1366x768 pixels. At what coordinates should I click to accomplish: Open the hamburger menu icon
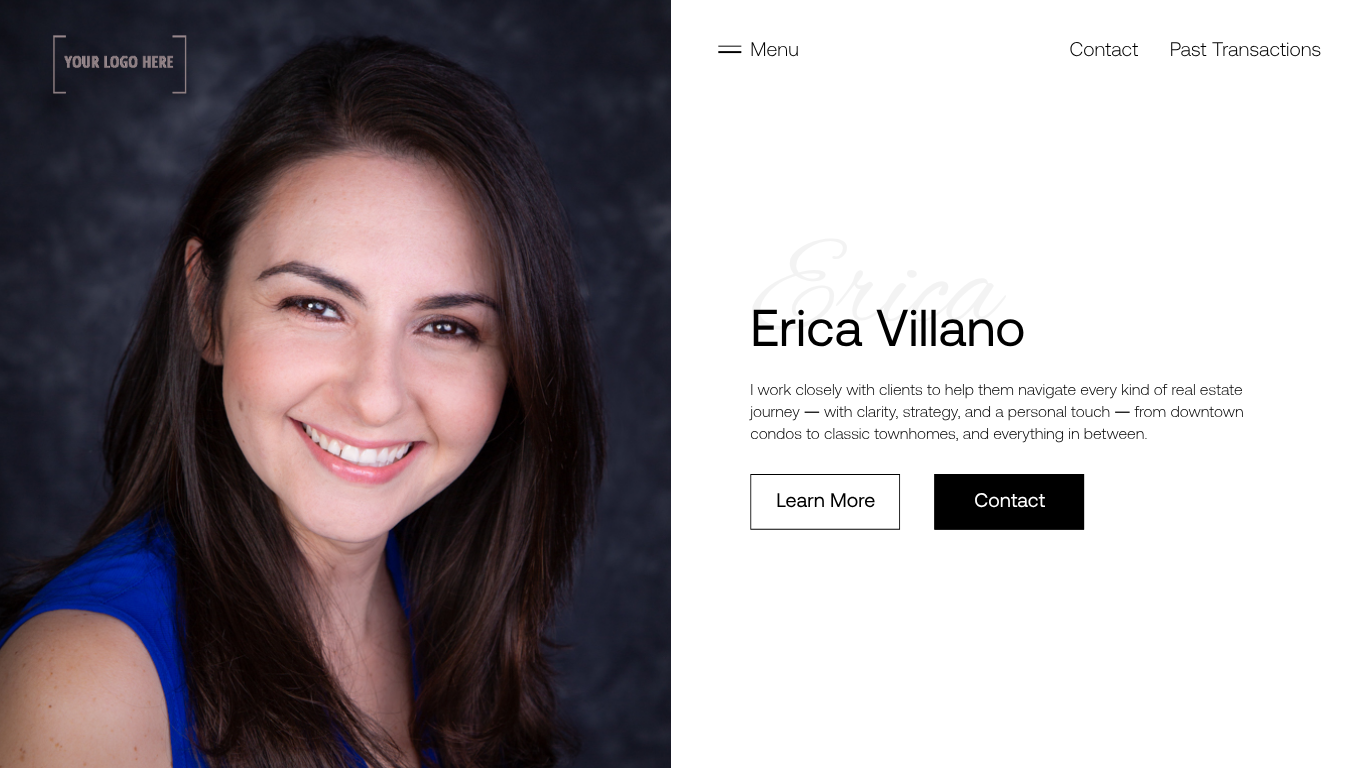tap(729, 49)
